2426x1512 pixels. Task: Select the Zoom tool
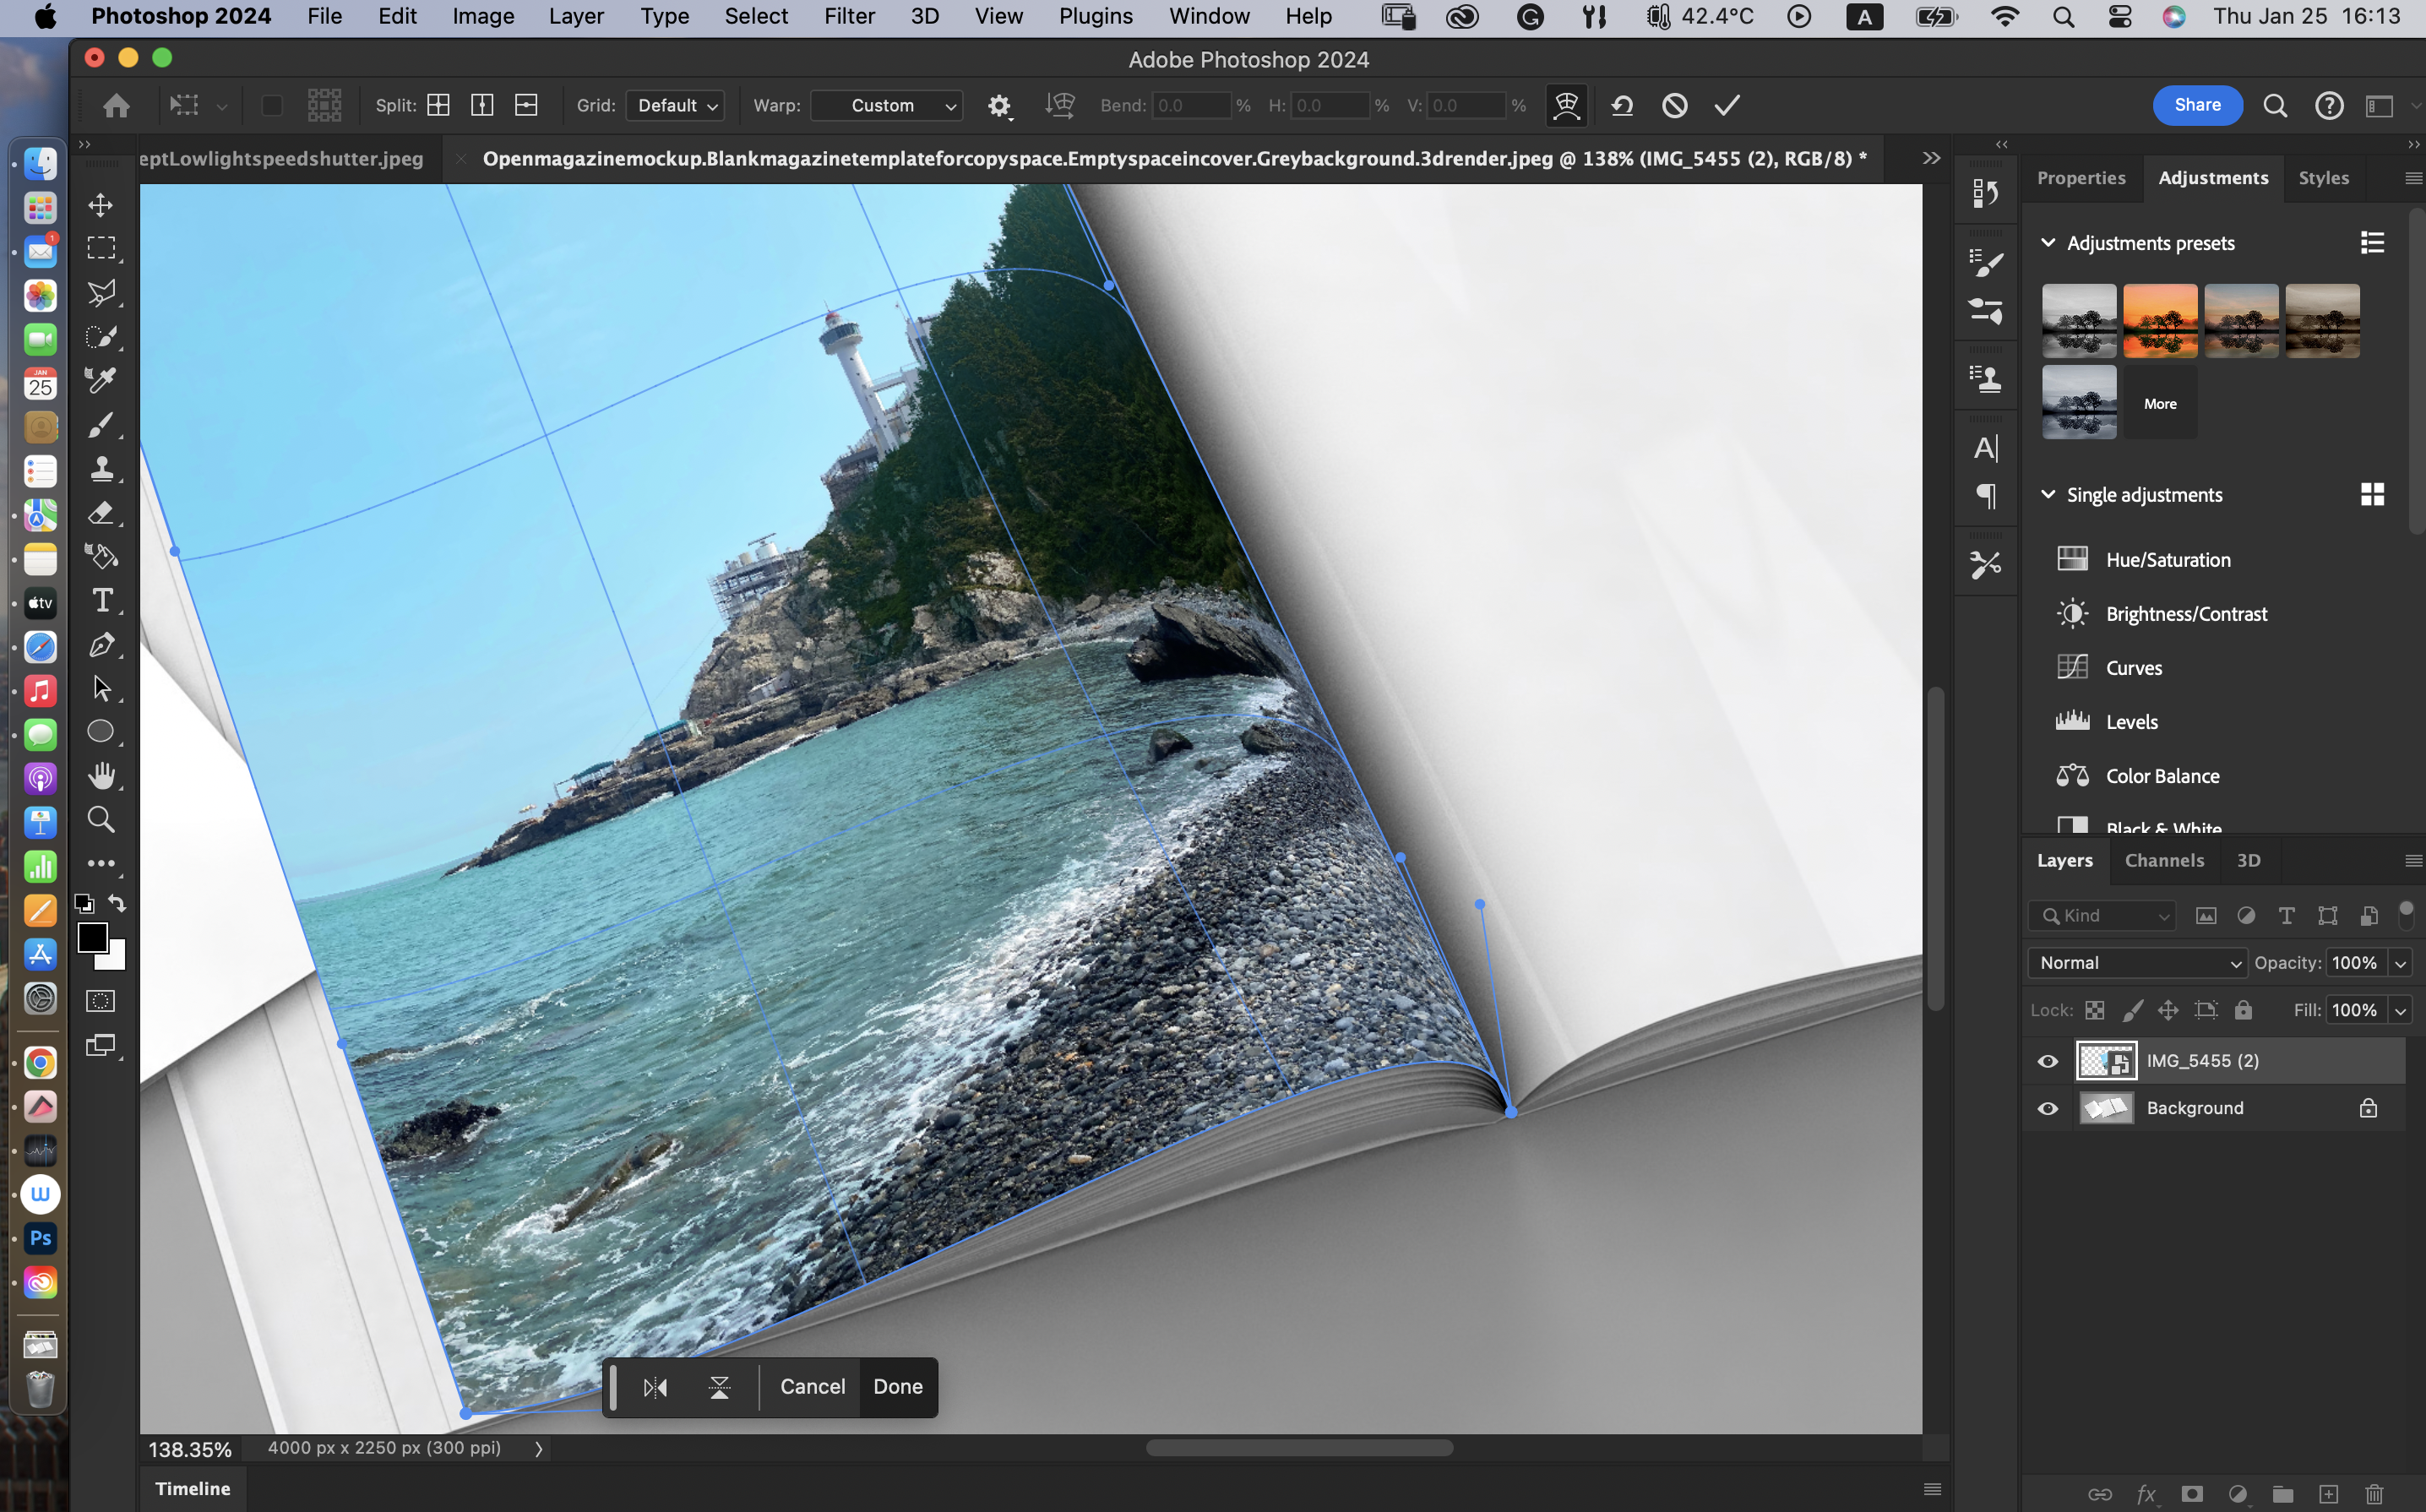pyautogui.click(x=101, y=819)
